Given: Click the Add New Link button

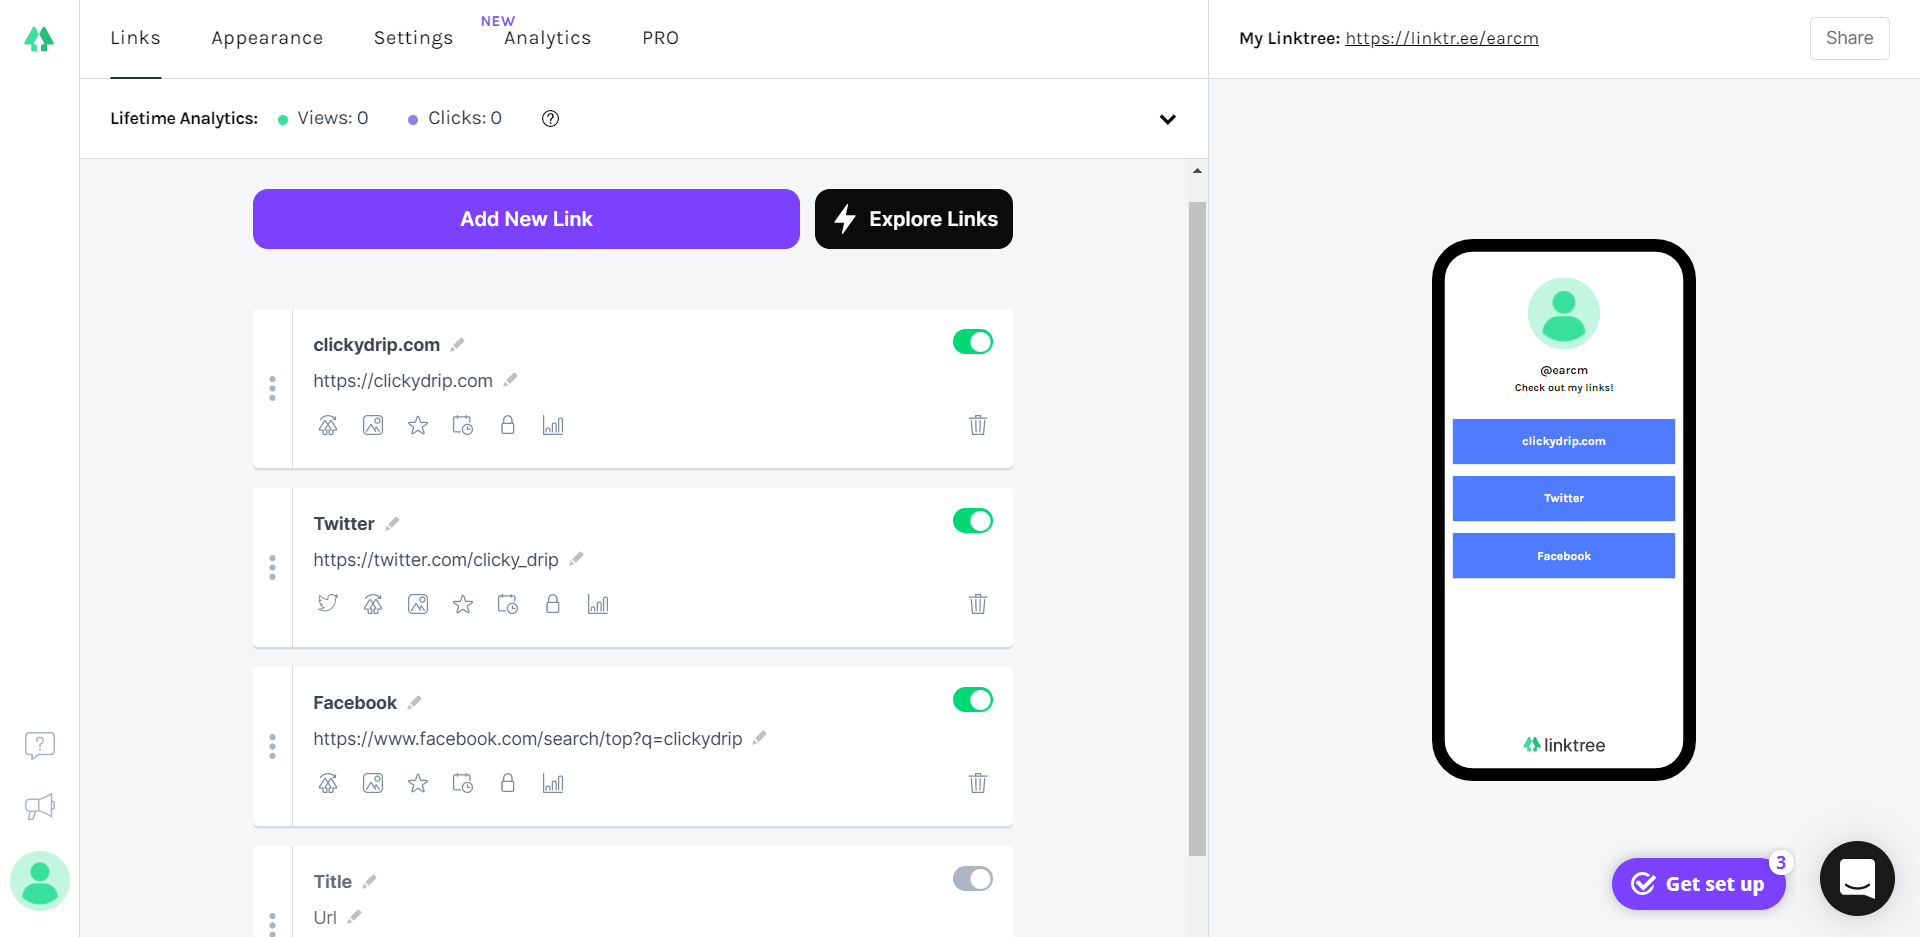Looking at the screenshot, I should pos(526,219).
